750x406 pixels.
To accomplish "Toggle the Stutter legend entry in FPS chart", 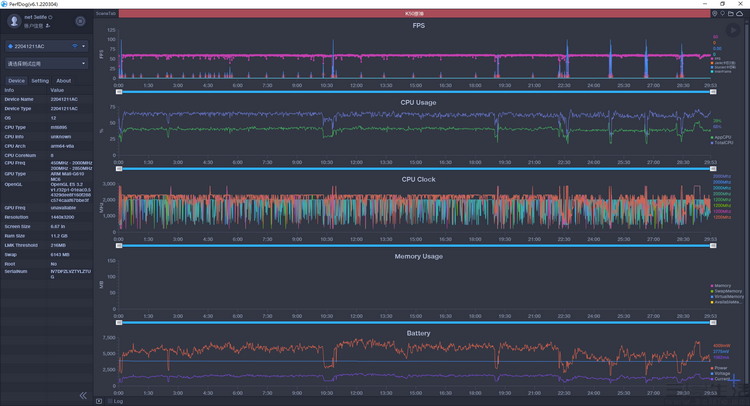I will click(723, 67).
